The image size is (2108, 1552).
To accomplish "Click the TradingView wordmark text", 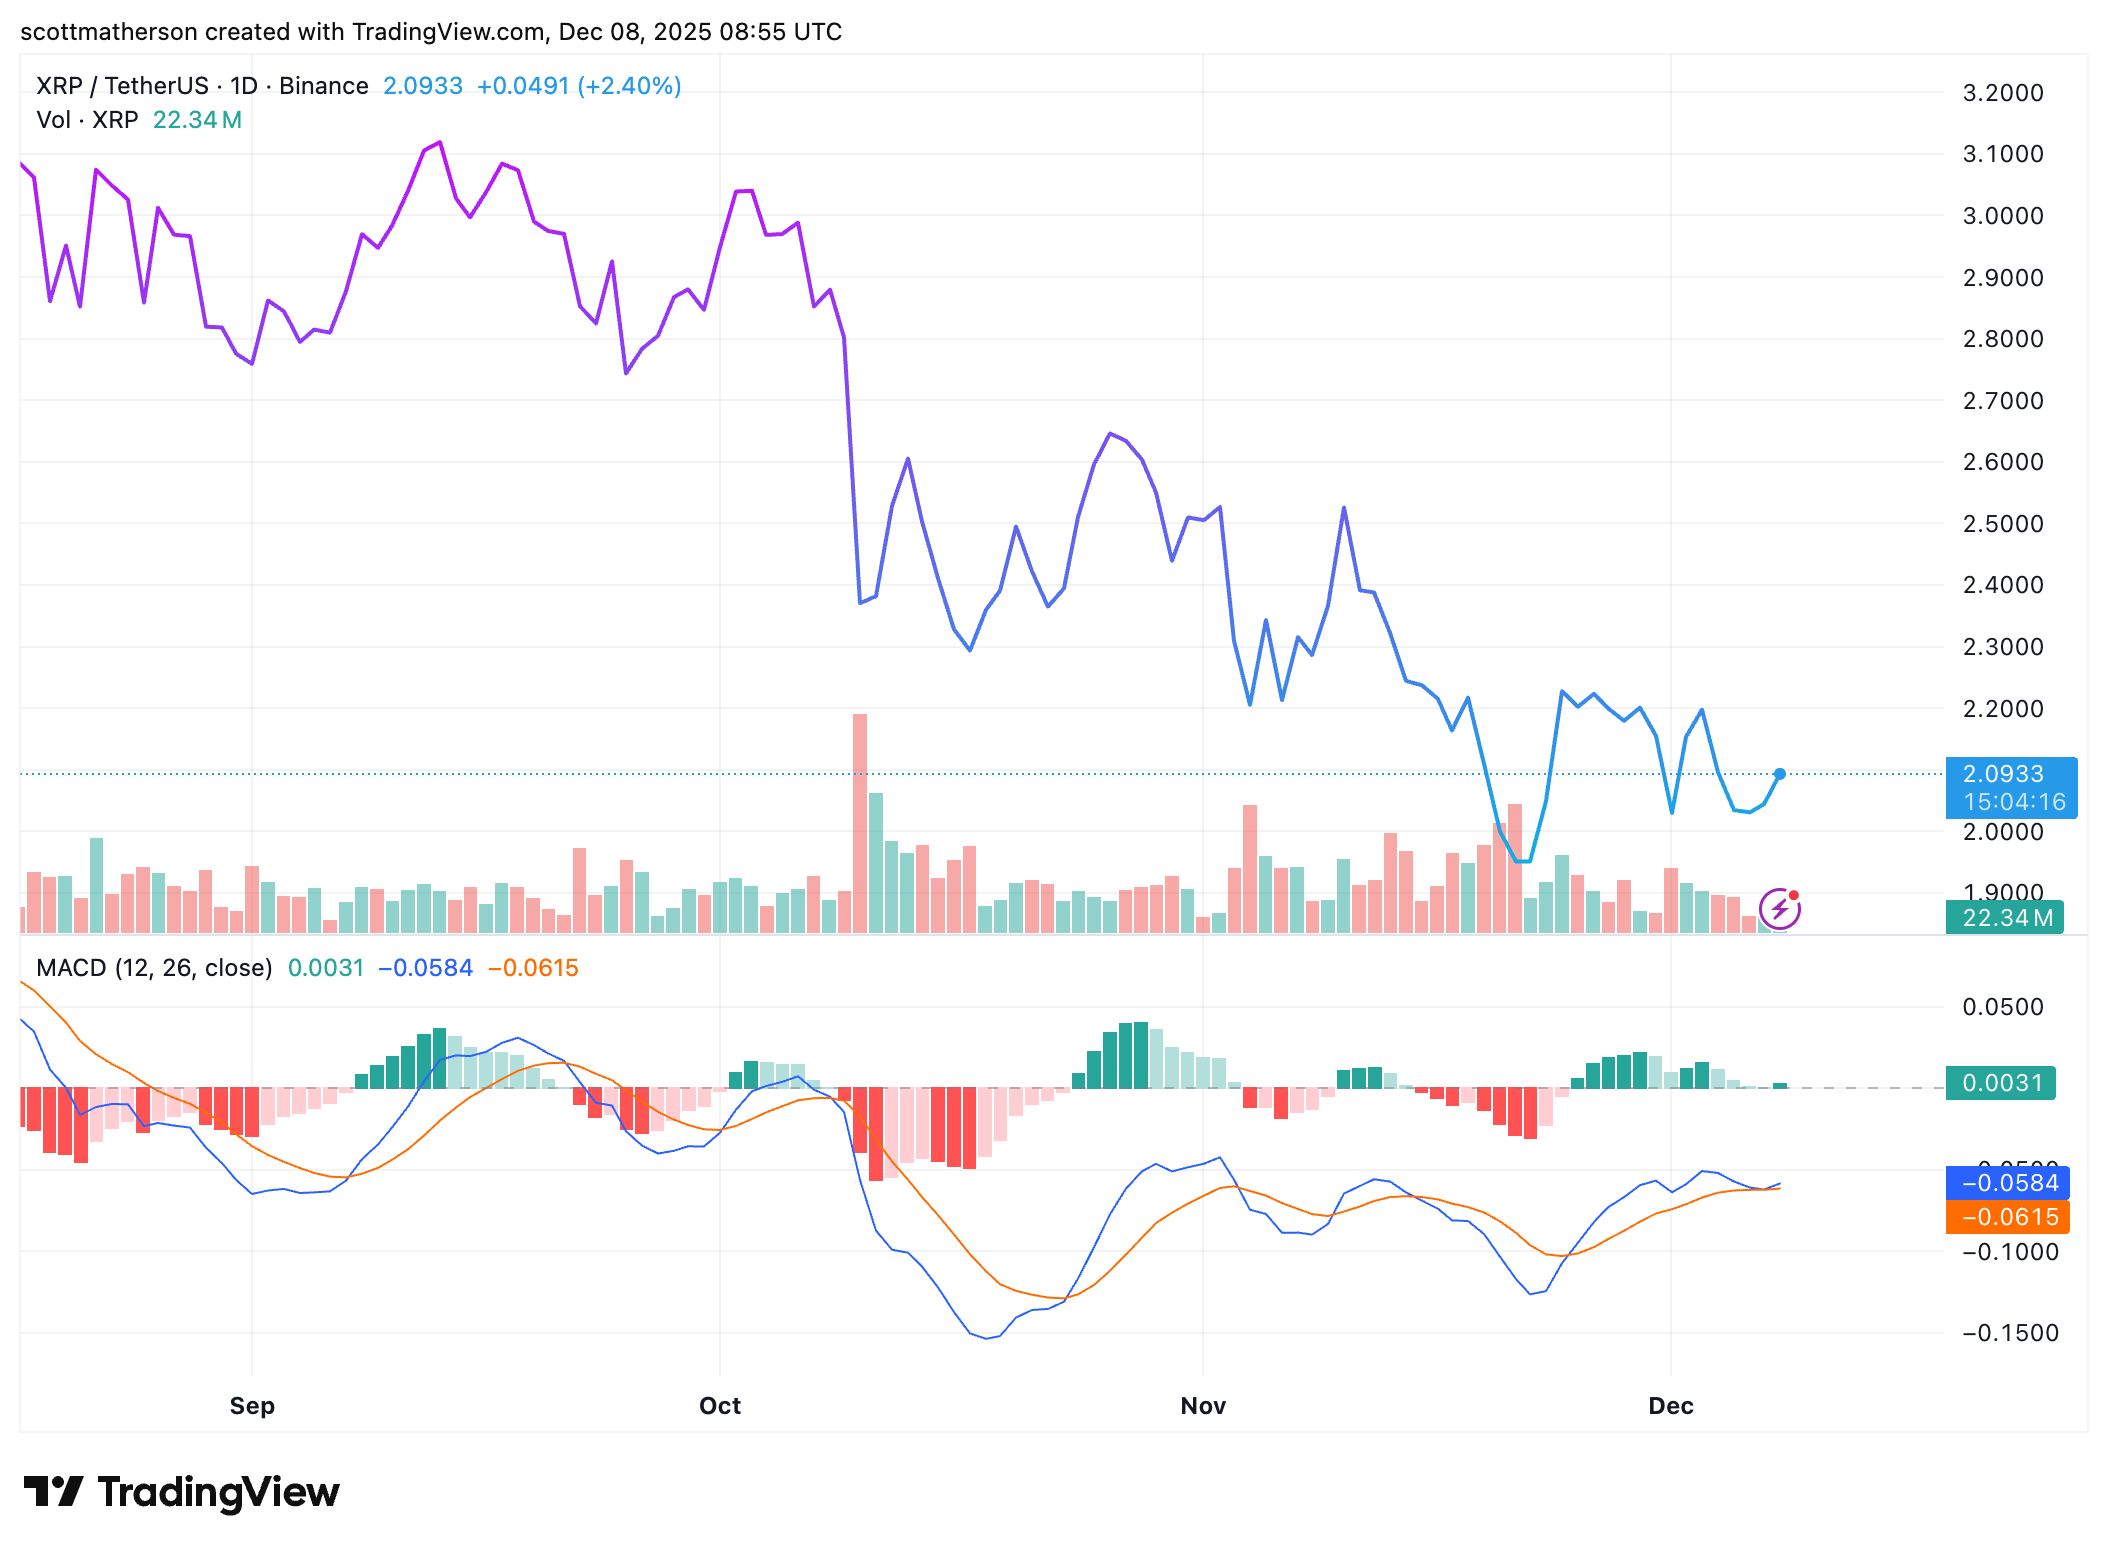I will click(218, 1491).
